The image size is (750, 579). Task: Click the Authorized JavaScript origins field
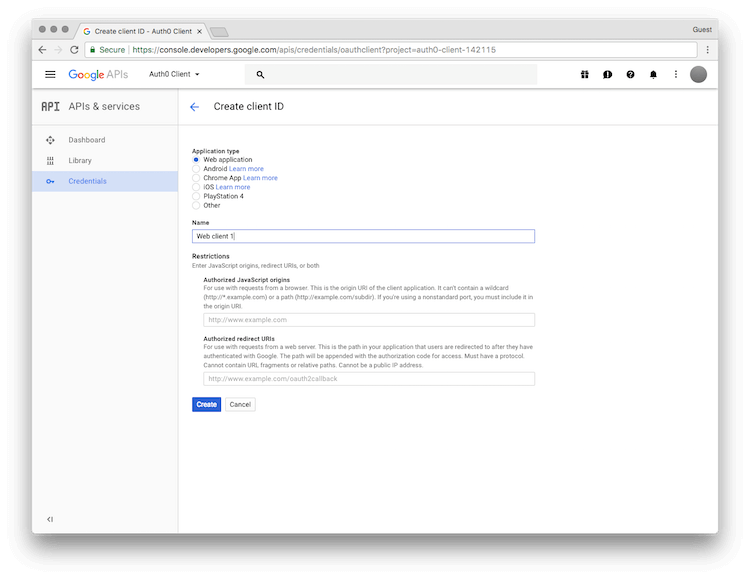coord(369,320)
